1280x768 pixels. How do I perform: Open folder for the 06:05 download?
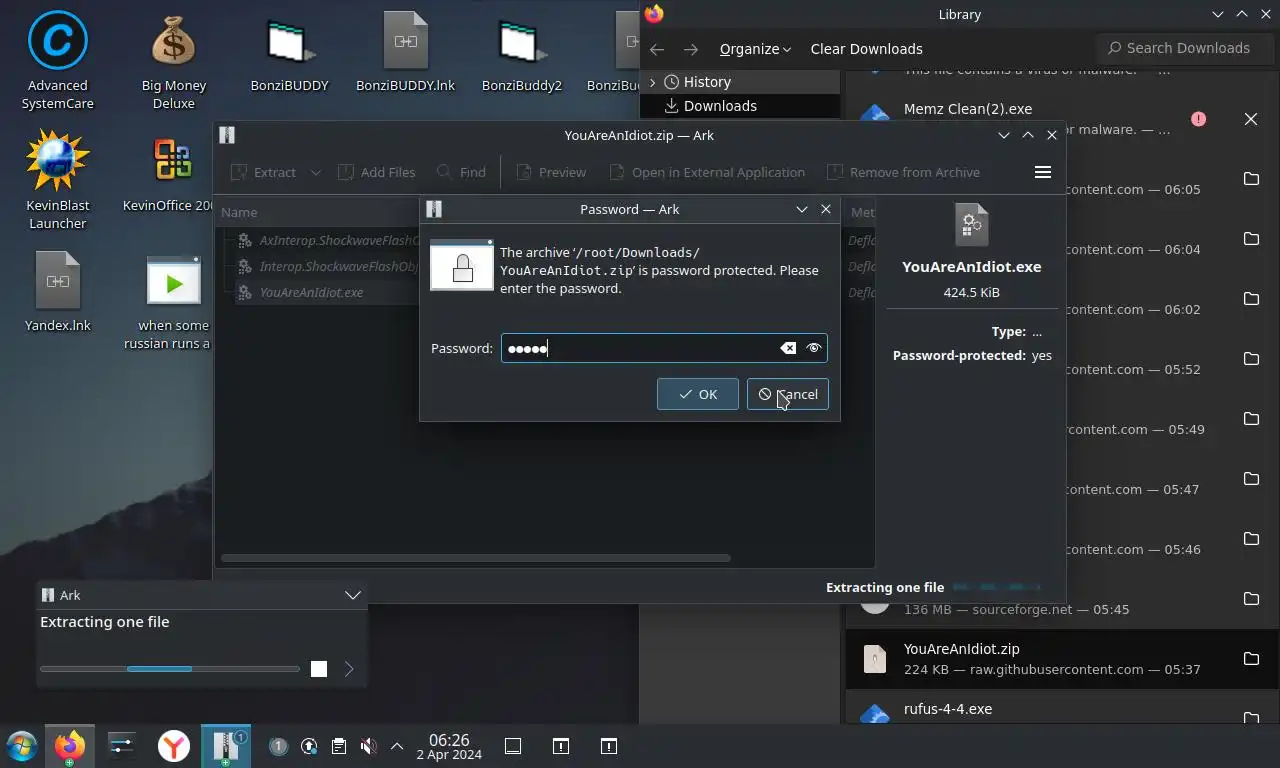[1251, 179]
